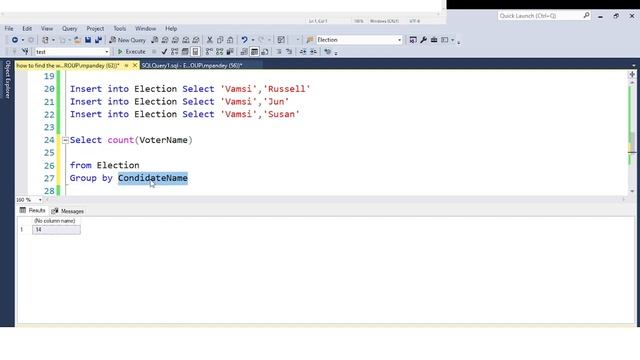Uncomment the selected lines icon
This screenshot has width=640, height=360.
click(x=289, y=52)
